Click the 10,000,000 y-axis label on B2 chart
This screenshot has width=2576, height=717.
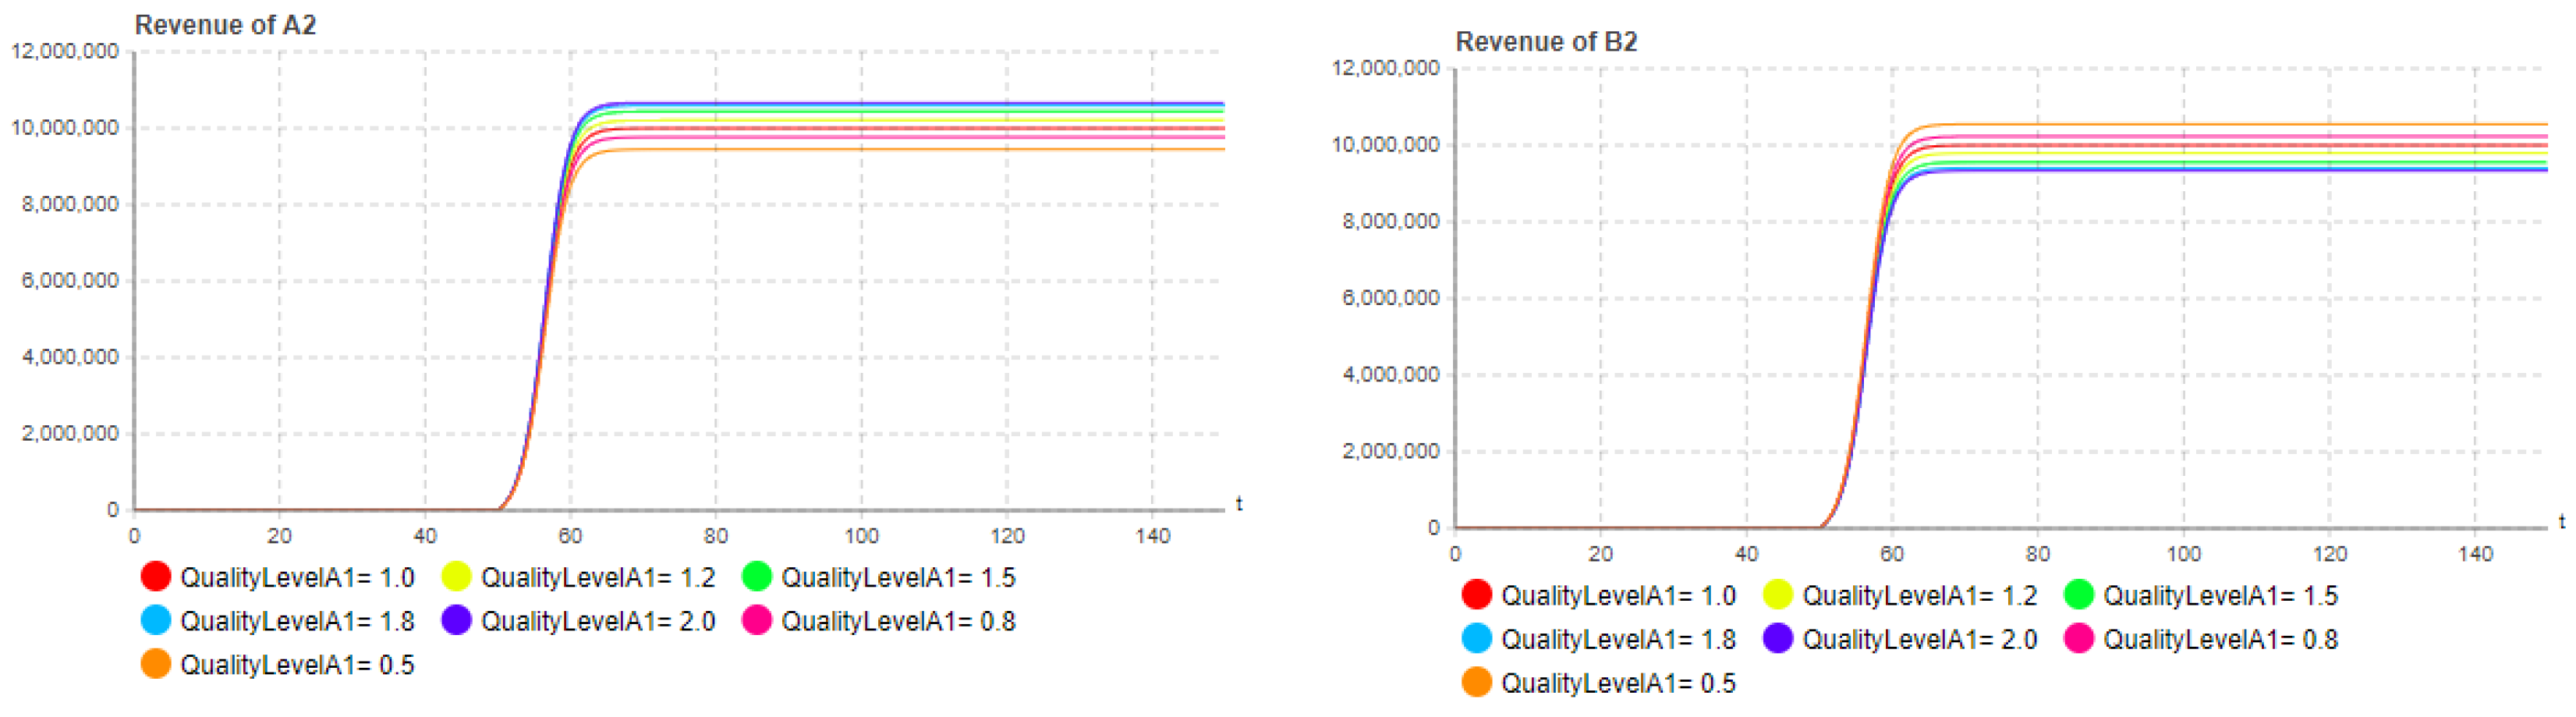click(x=1386, y=145)
